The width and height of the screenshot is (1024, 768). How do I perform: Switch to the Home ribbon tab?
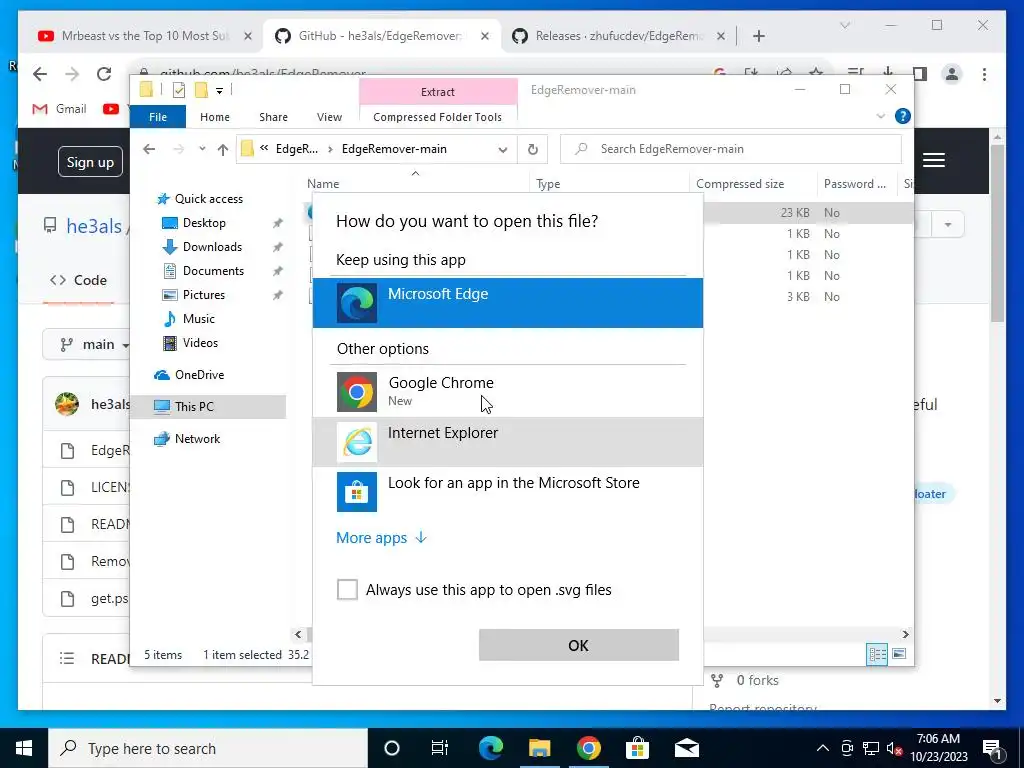[215, 117]
